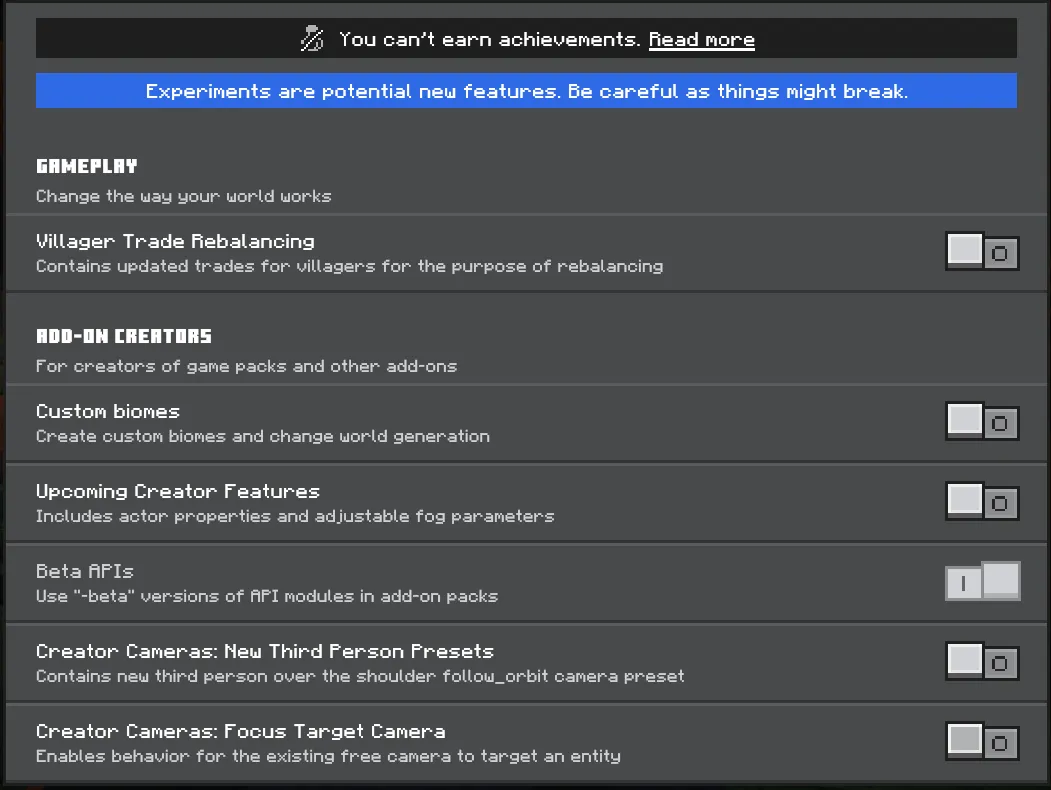Click the Focus Target Camera title text
1051x790 pixels.
click(x=241, y=731)
